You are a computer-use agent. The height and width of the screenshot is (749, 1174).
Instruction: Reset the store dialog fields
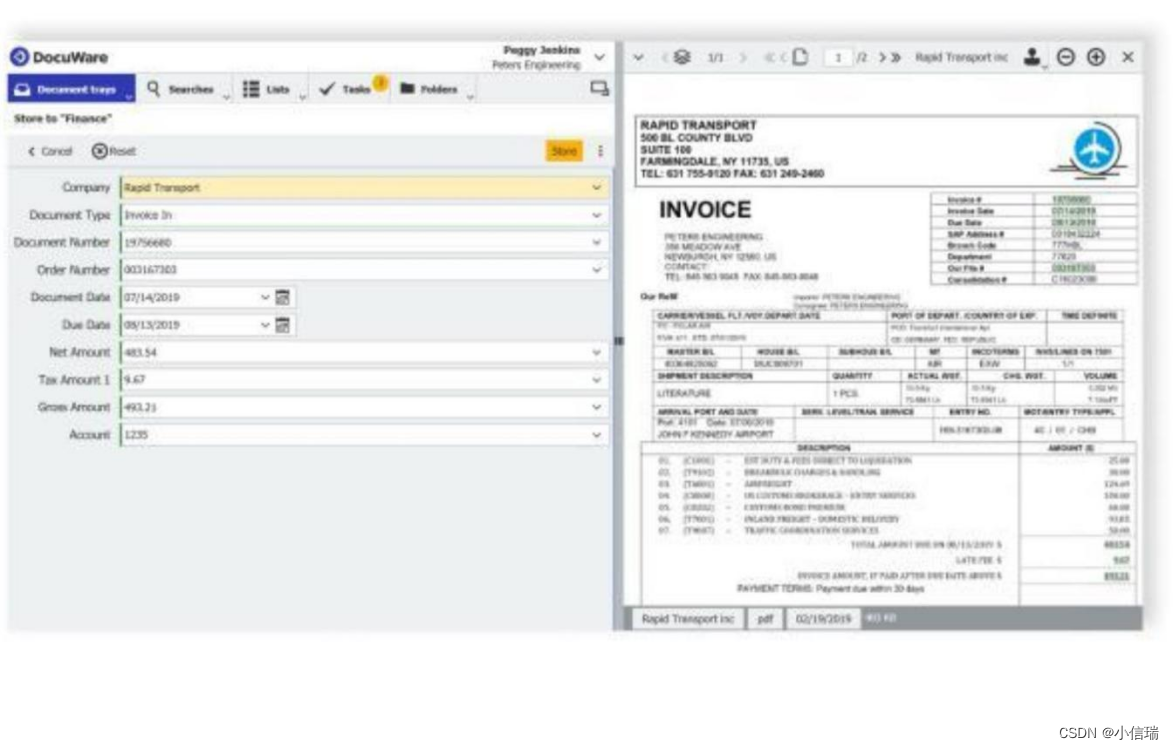[114, 151]
